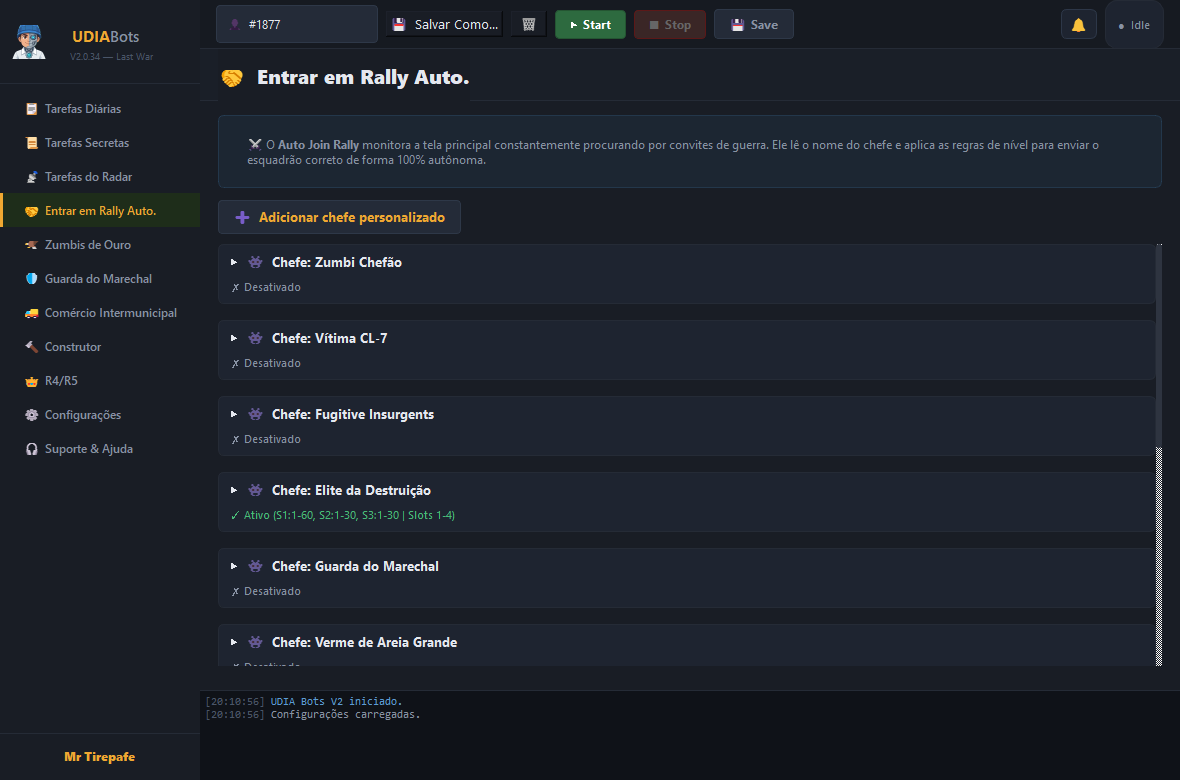Screen dimensions: 1180x780
Task: Click the notification bell icon
Action: [x=1078, y=25]
